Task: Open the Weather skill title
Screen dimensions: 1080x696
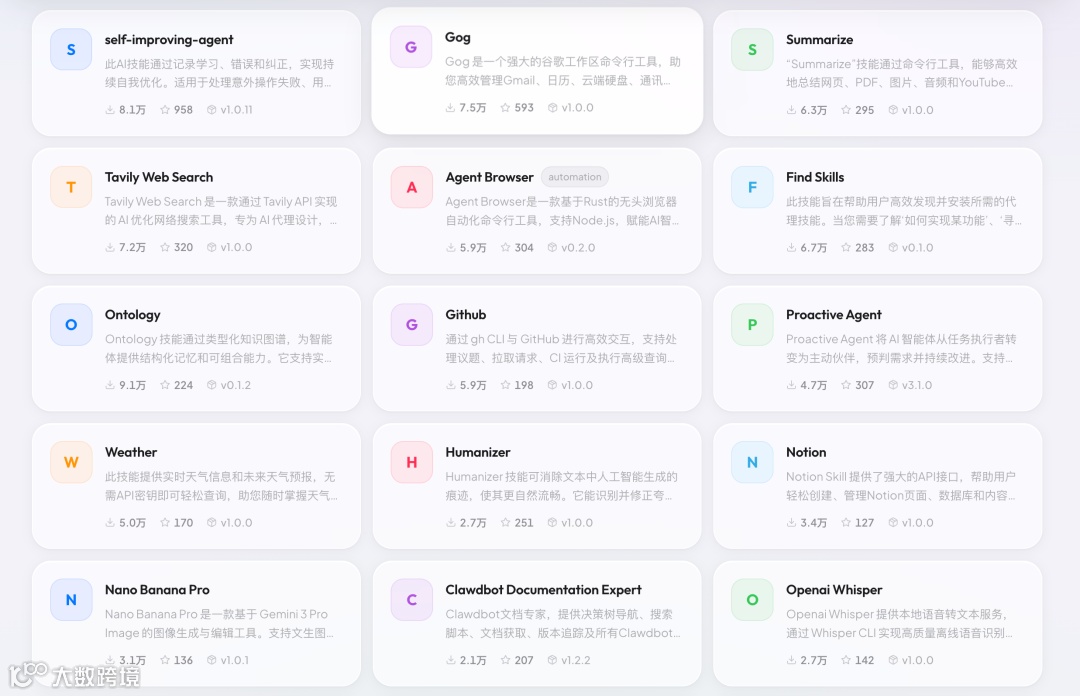Action: (x=131, y=452)
